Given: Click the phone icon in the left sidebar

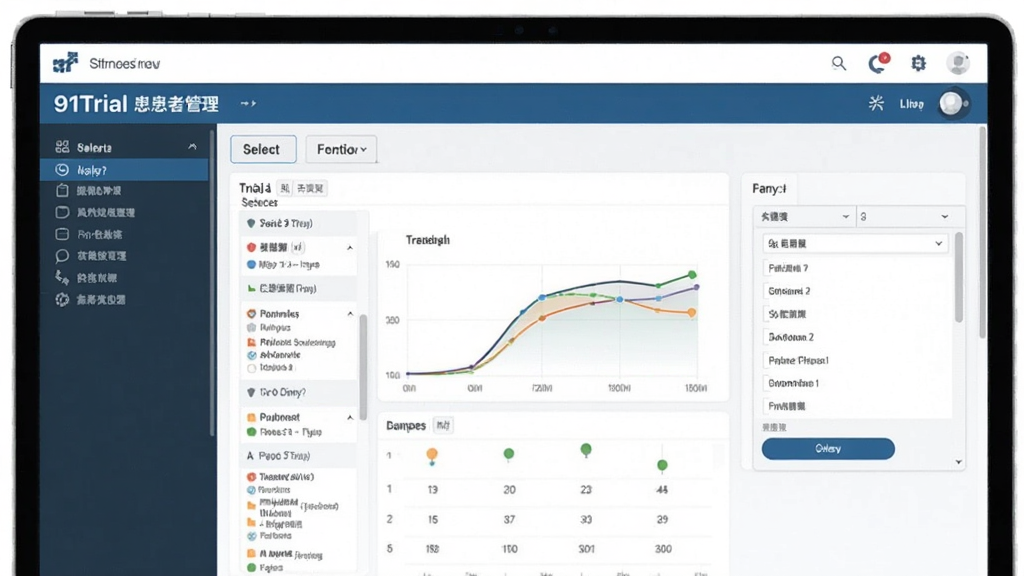Looking at the screenshot, I should tap(62, 278).
